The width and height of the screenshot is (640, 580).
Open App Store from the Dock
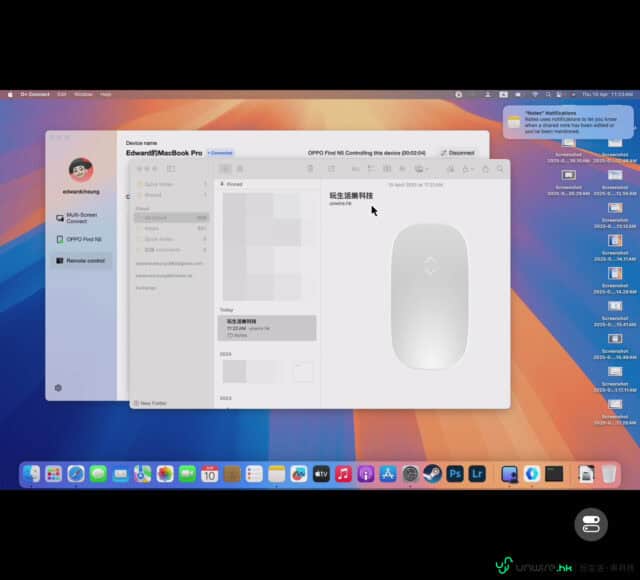388,474
